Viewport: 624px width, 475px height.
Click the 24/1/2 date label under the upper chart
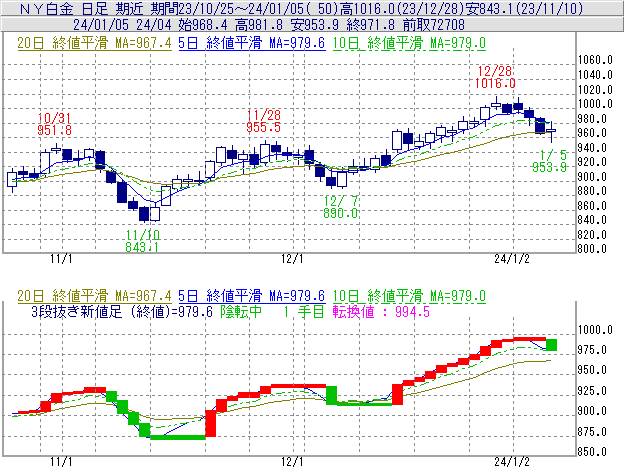point(512,259)
